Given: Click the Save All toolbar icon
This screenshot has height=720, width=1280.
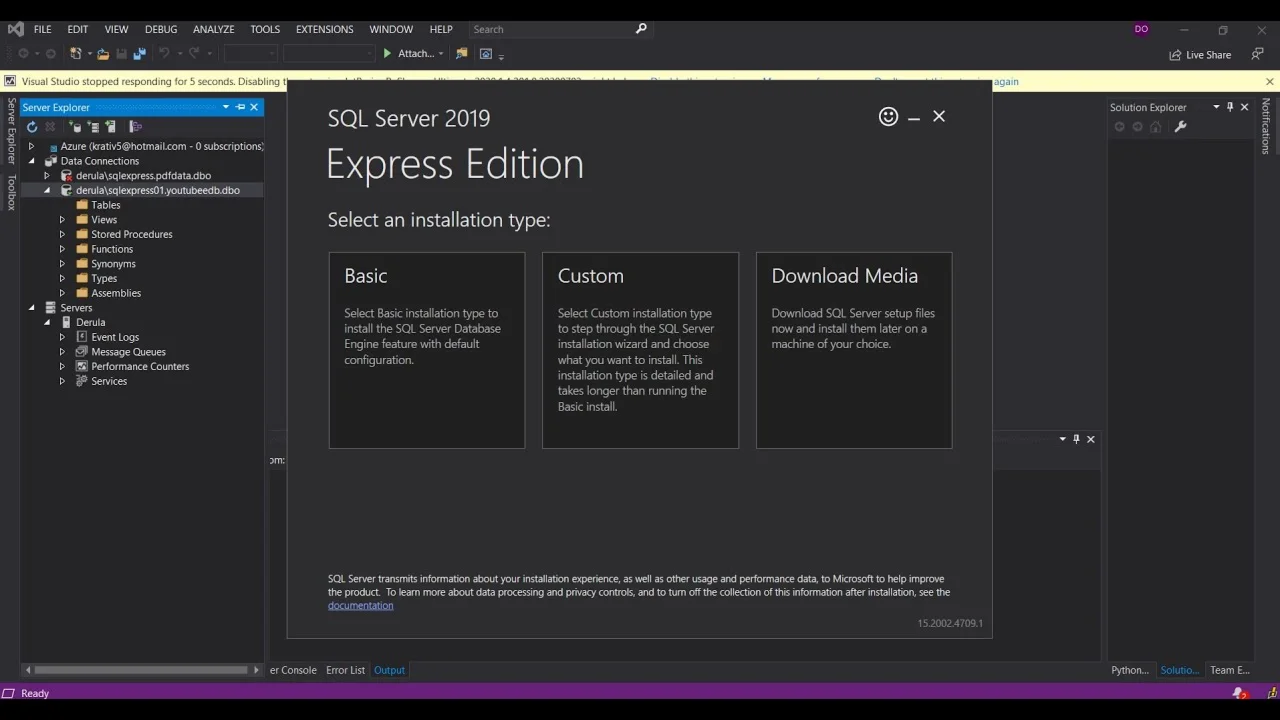Looking at the screenshot, I should click(139, 54).
